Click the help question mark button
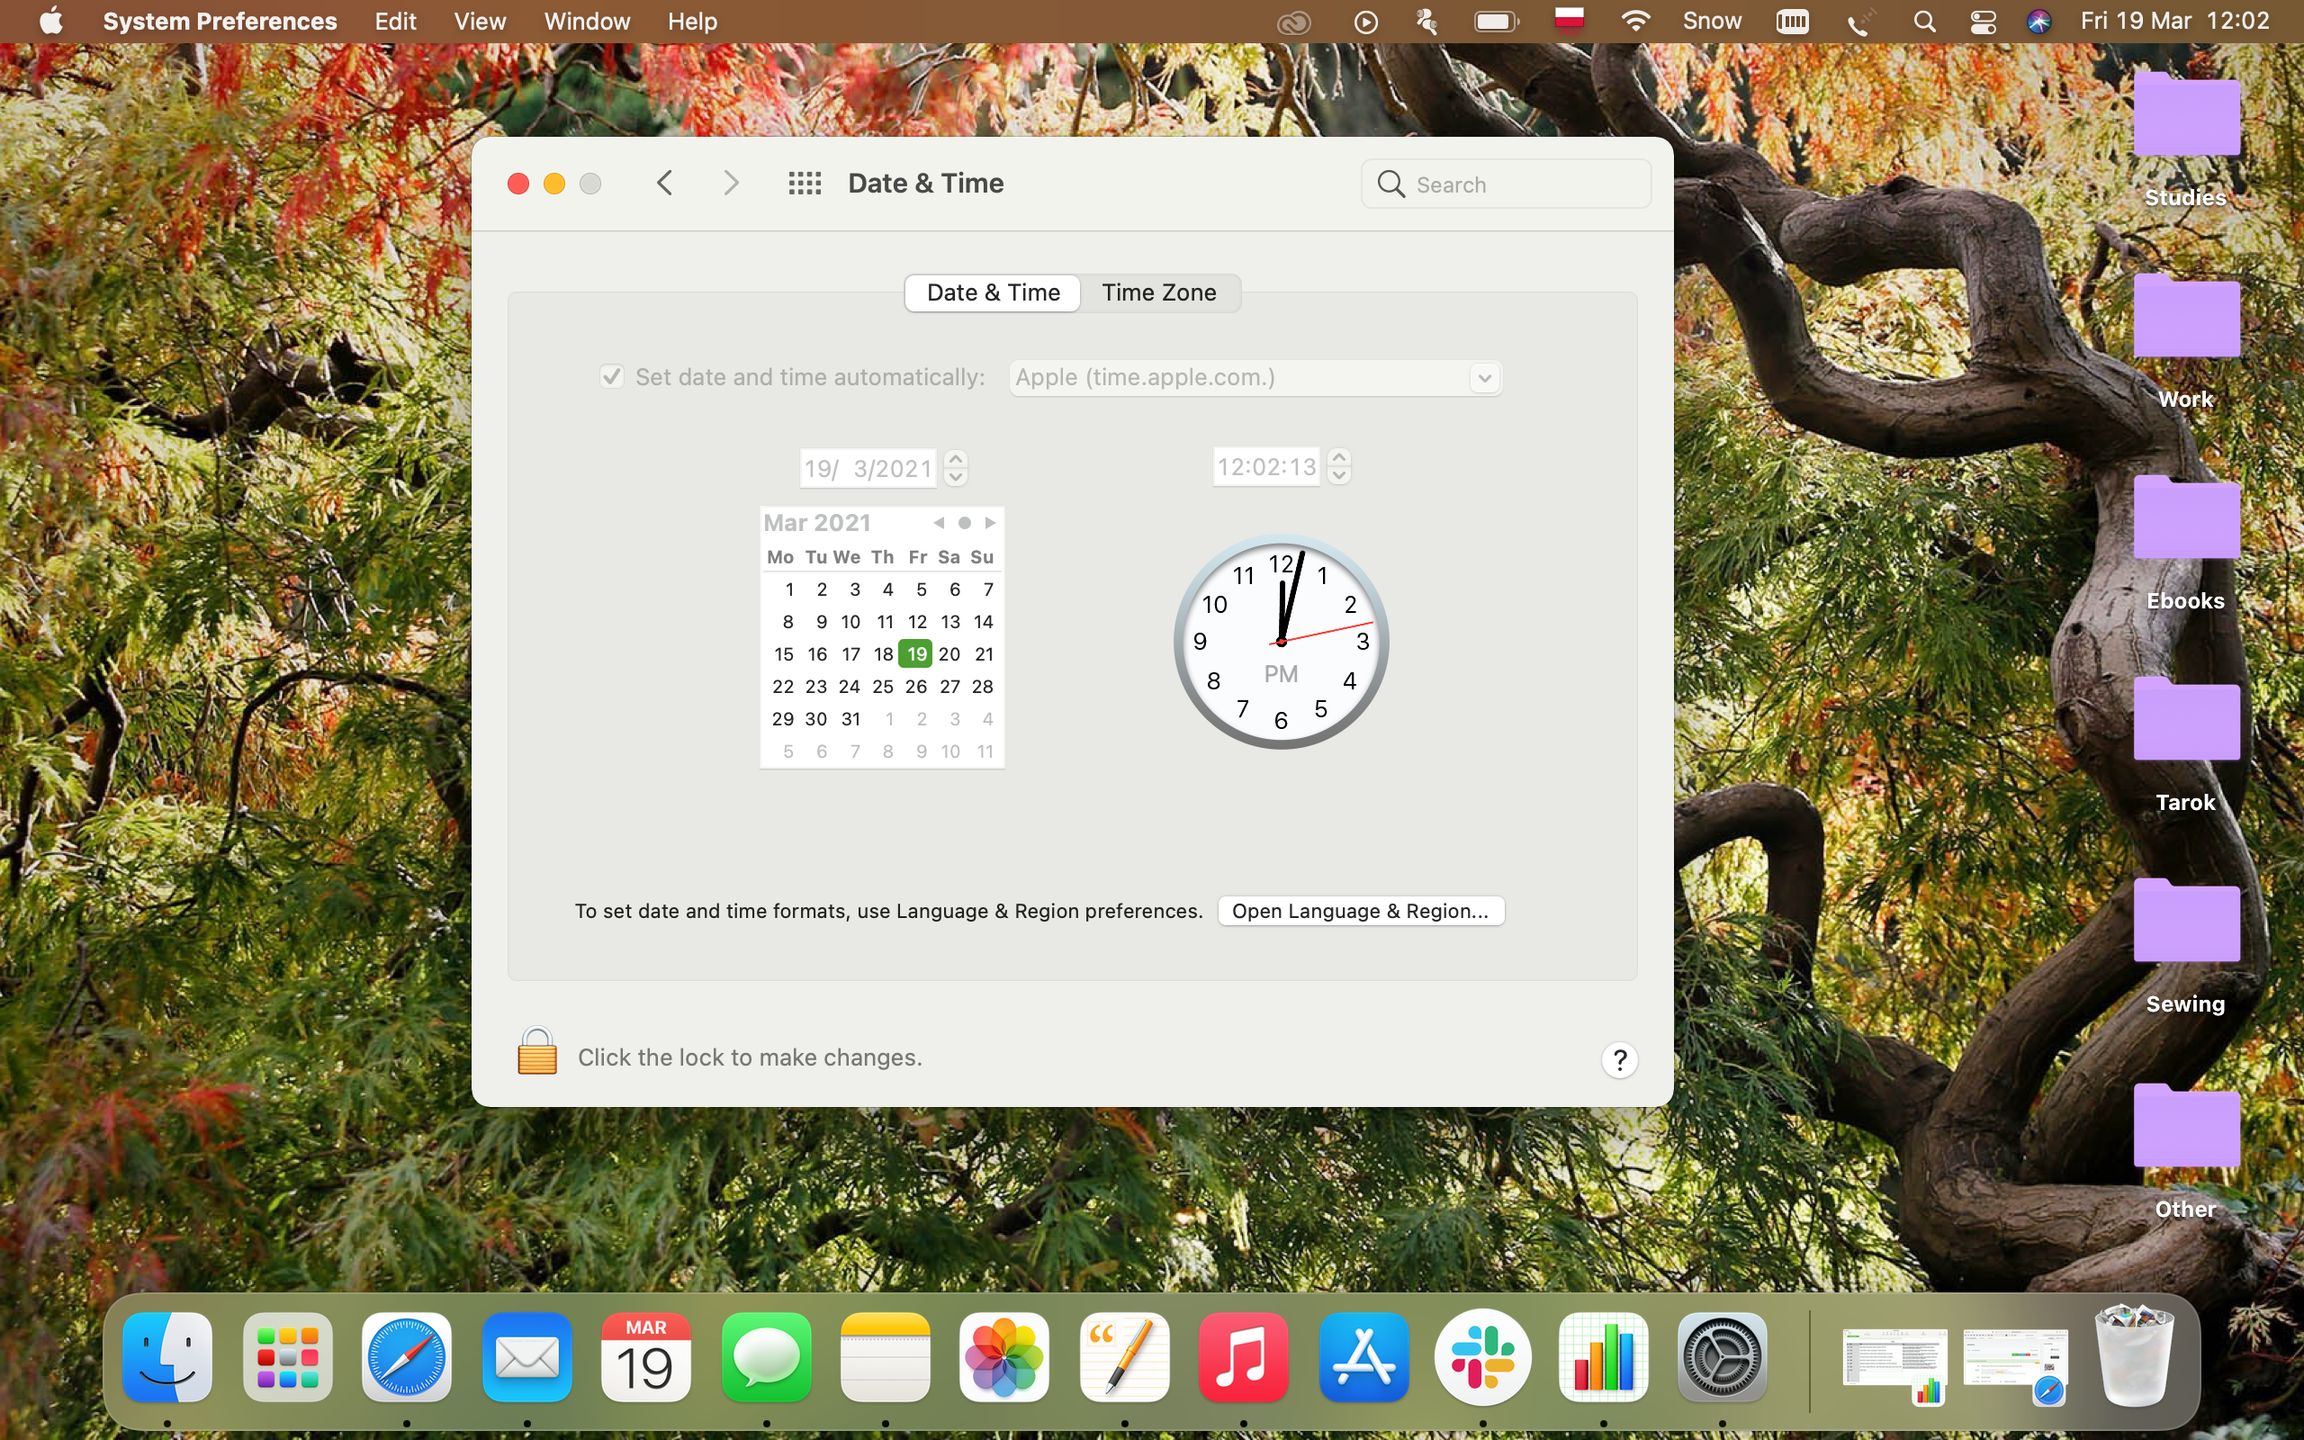The image size is (2304, 1440). pos(1619,1059)
